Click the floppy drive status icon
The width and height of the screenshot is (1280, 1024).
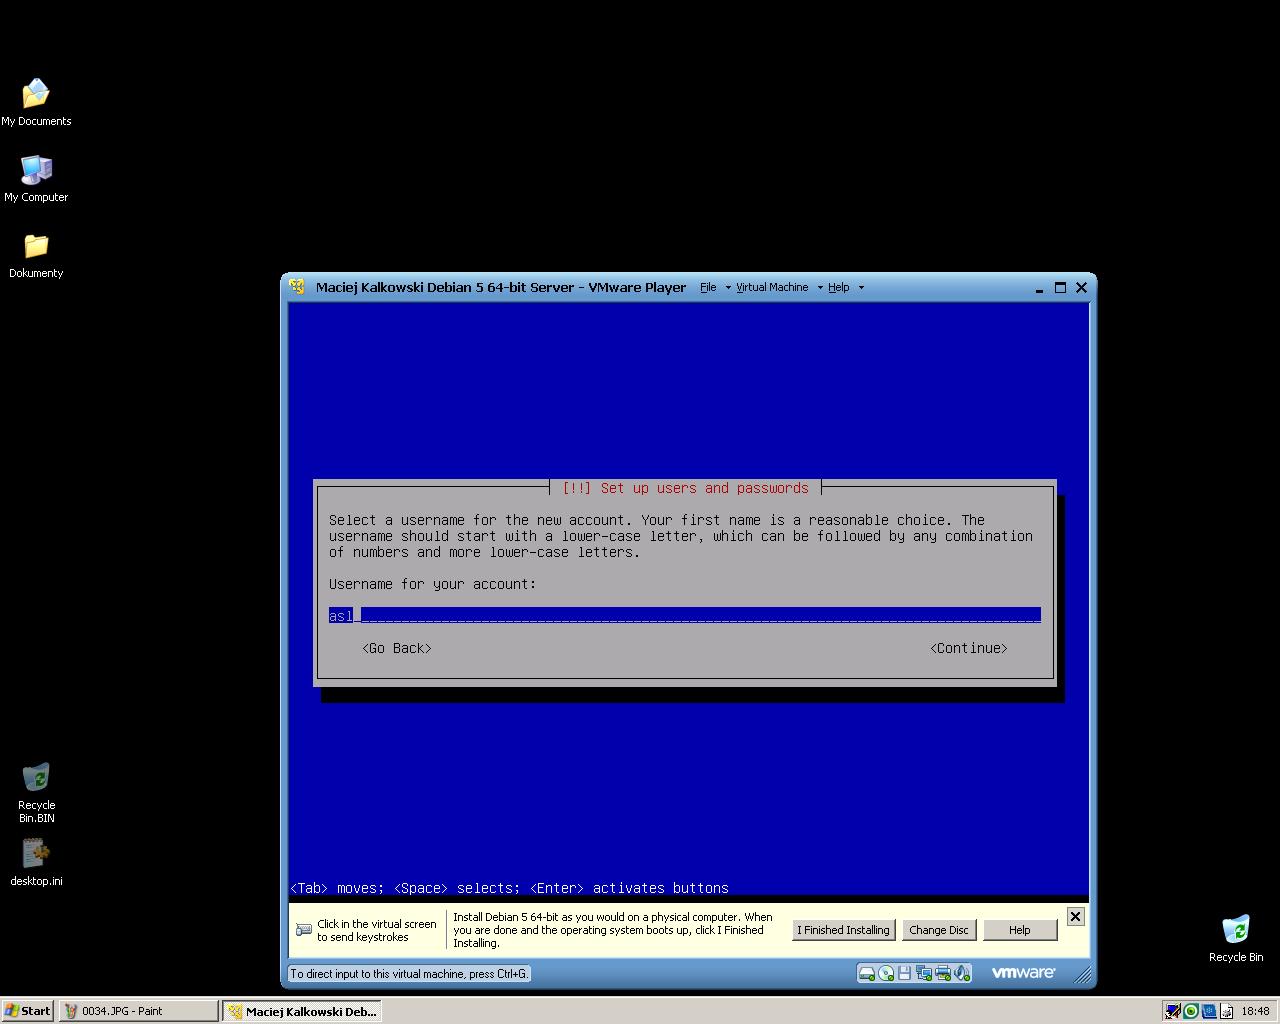(x=904, y=973)
